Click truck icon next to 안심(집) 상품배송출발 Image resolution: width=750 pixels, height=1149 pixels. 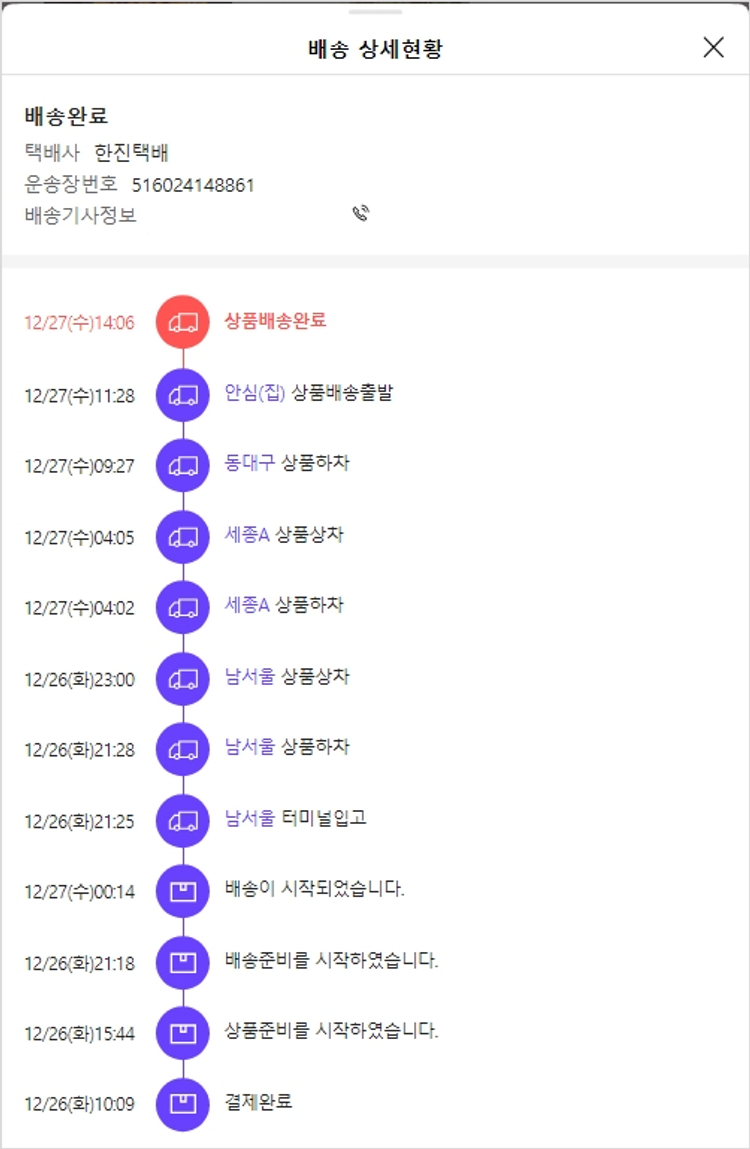point(183,395)
